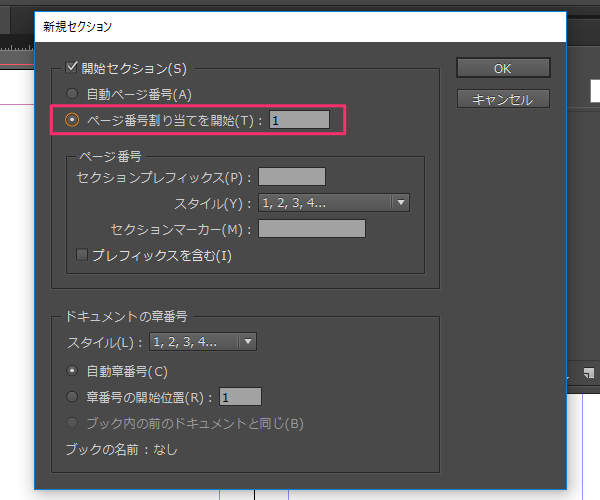Click the キャンセル button
Image resolution: width=600 pixels, height=500 pixels.
click(503, 99)
